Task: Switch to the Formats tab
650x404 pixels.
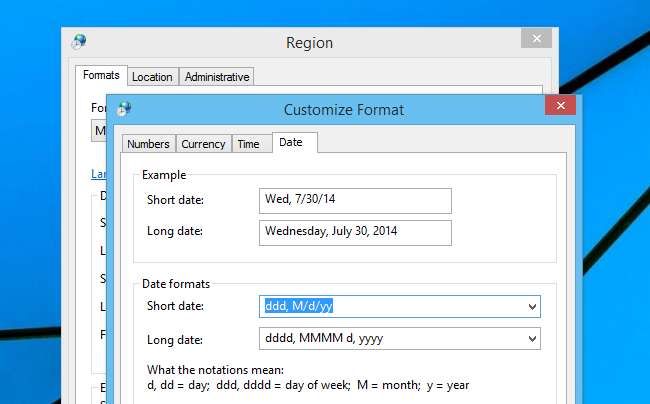Action: [x=101, y=75]
